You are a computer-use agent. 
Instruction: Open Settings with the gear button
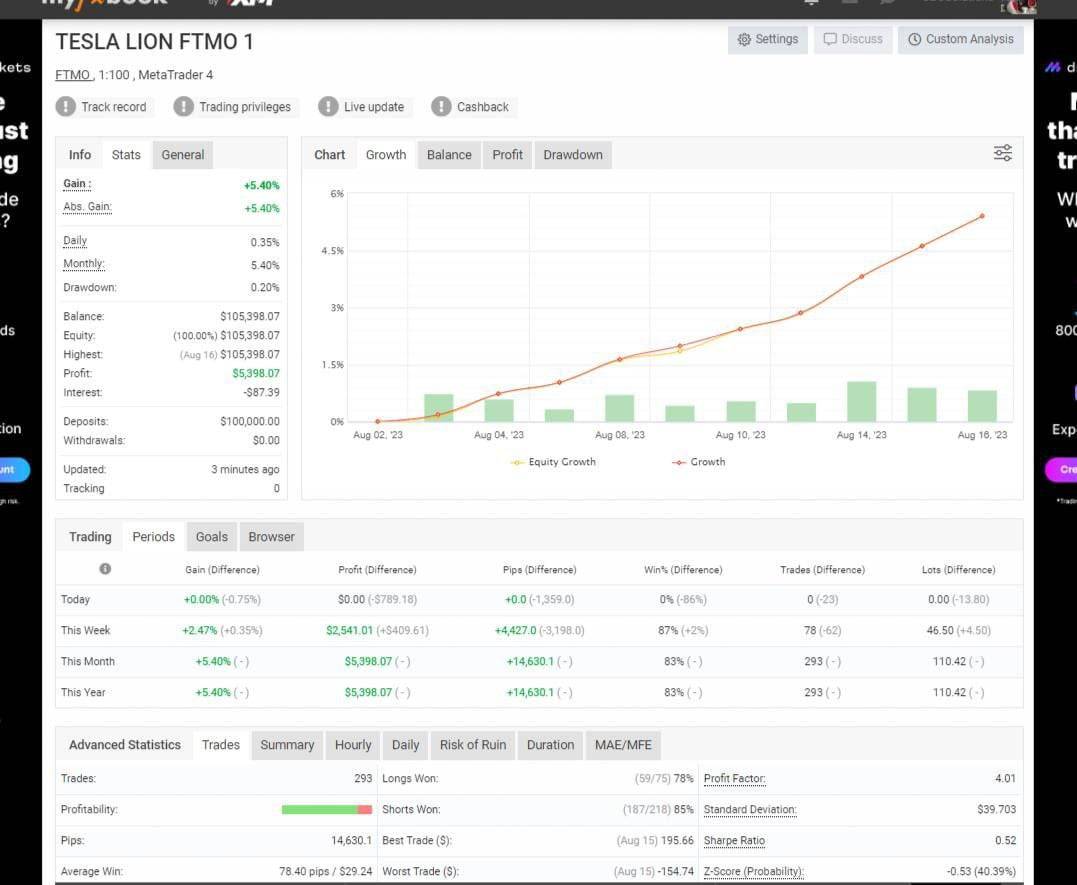[x=768, y=39]
